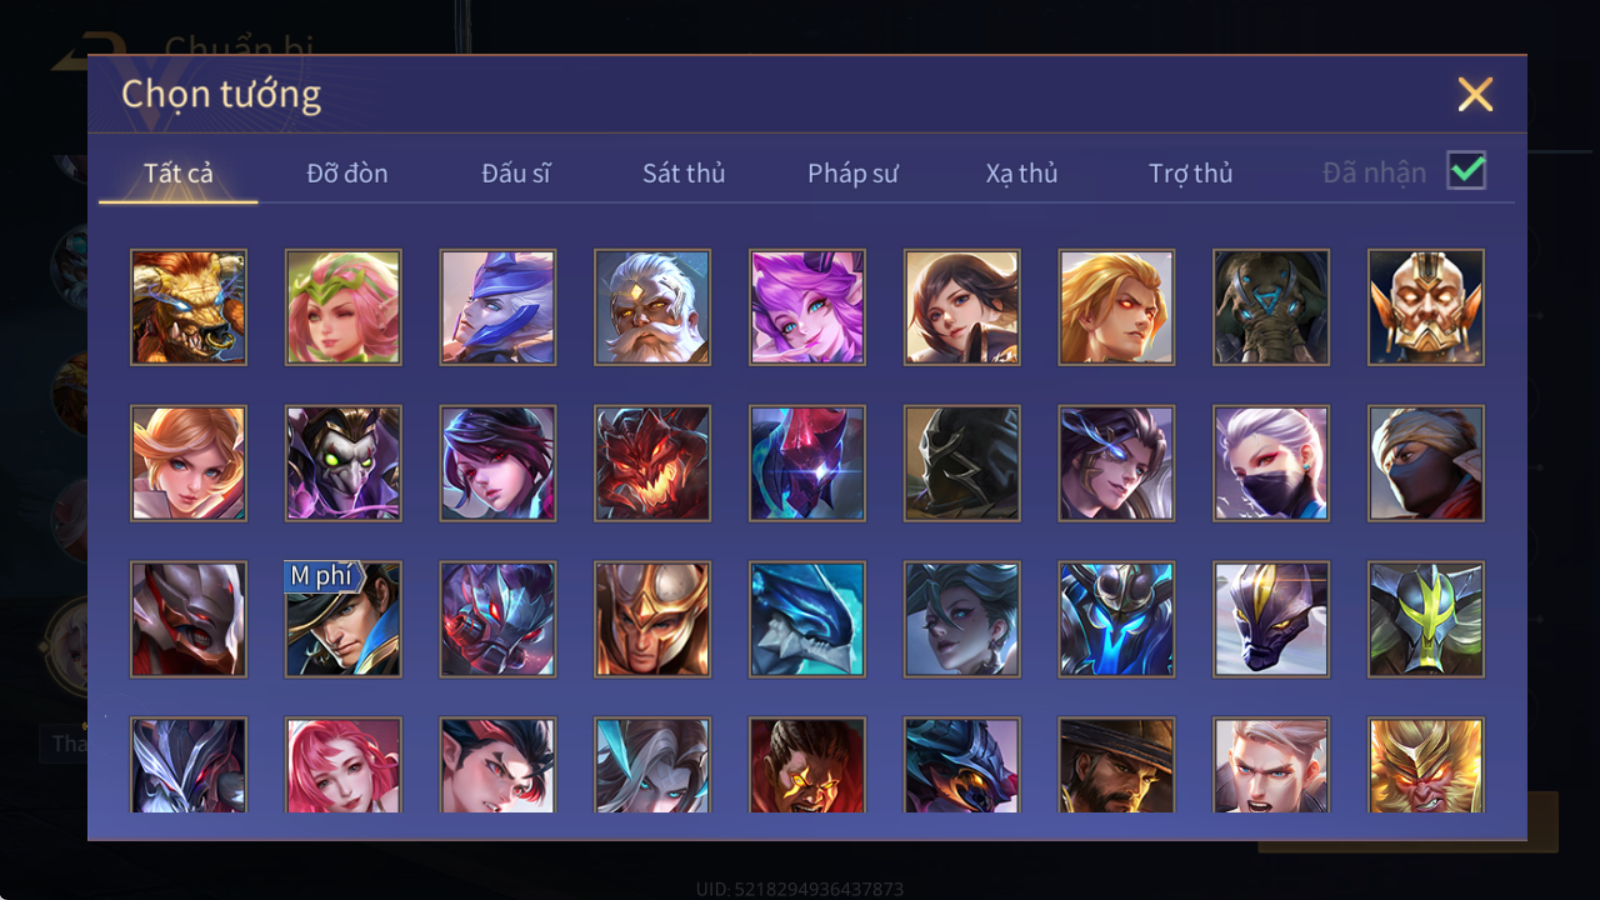The width and height of the screenshot is (1600, 900).
Task: Pick the white-bearded old man hero
Action: point(652,307)
